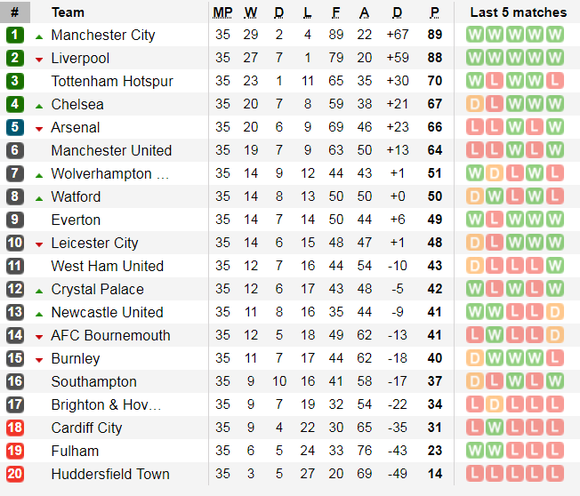Click Newcastle United's last D result badge
The width and height of the screenshot is (580, 496).
[x=555, y=312]
